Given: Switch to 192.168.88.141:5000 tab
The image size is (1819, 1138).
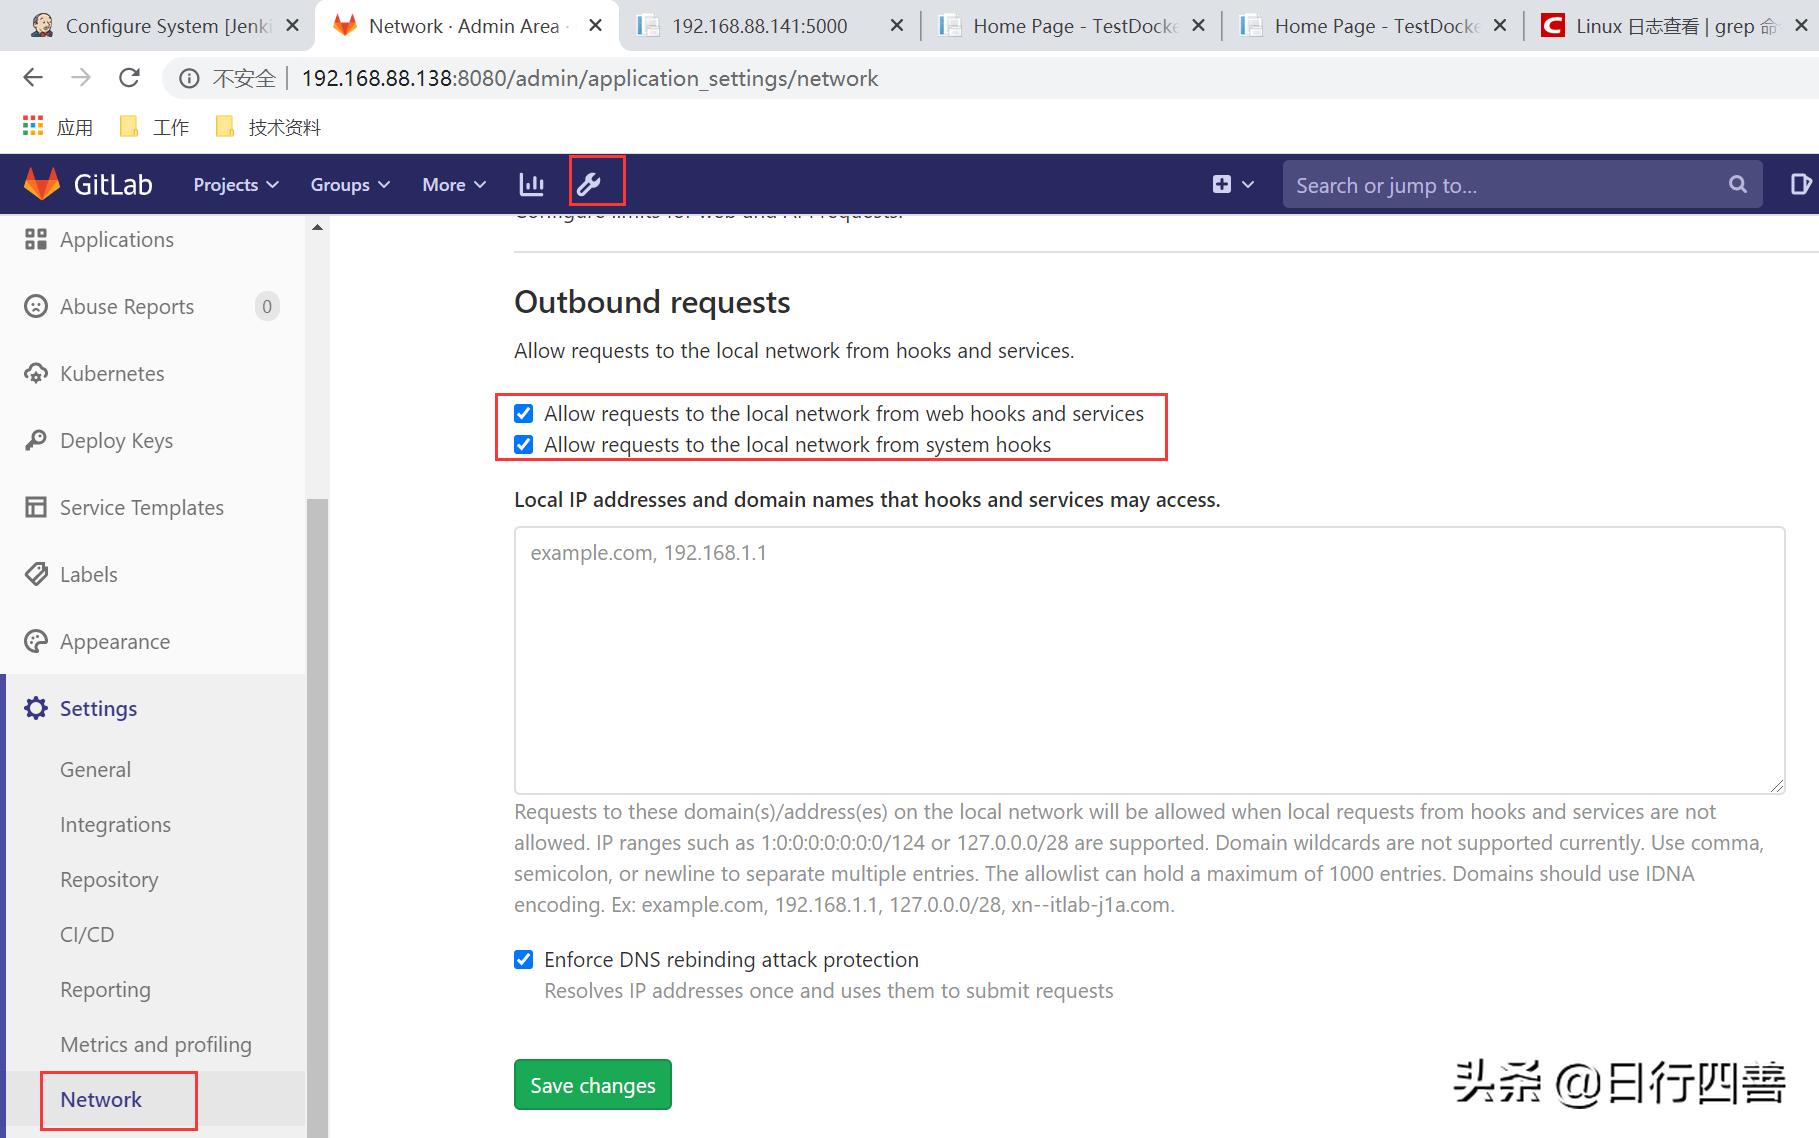Looking at the screenshot, I should pos(760,26).
